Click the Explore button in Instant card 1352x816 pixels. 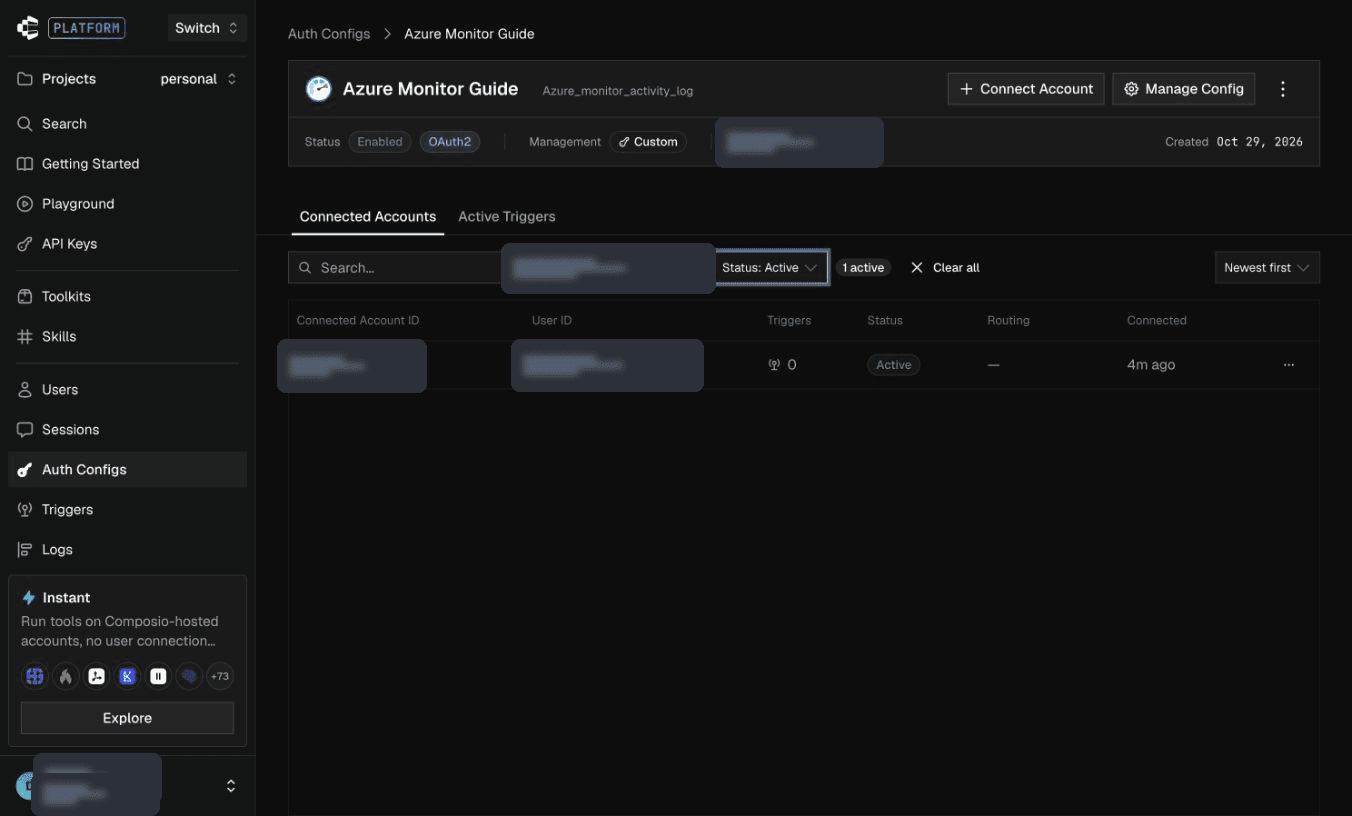[x=127, y=718]
